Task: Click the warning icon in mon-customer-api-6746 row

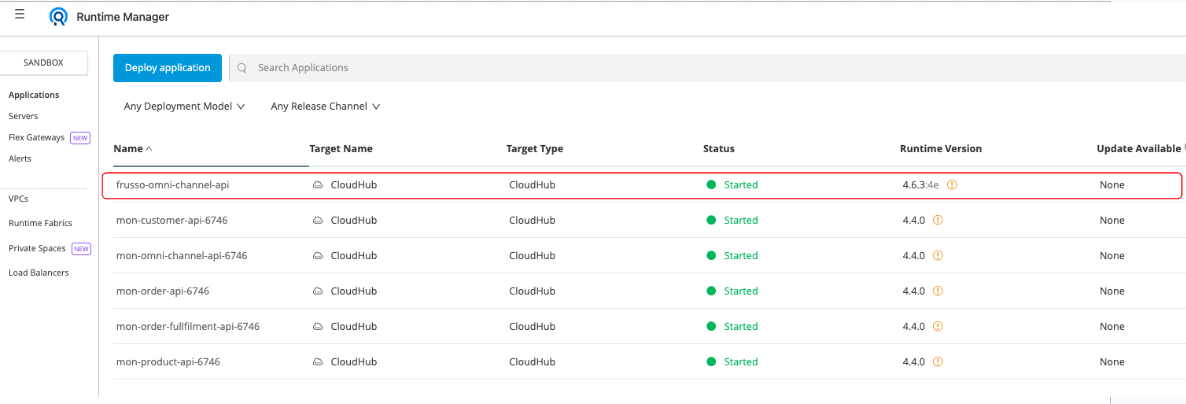Action: click(x=937, y=220)
